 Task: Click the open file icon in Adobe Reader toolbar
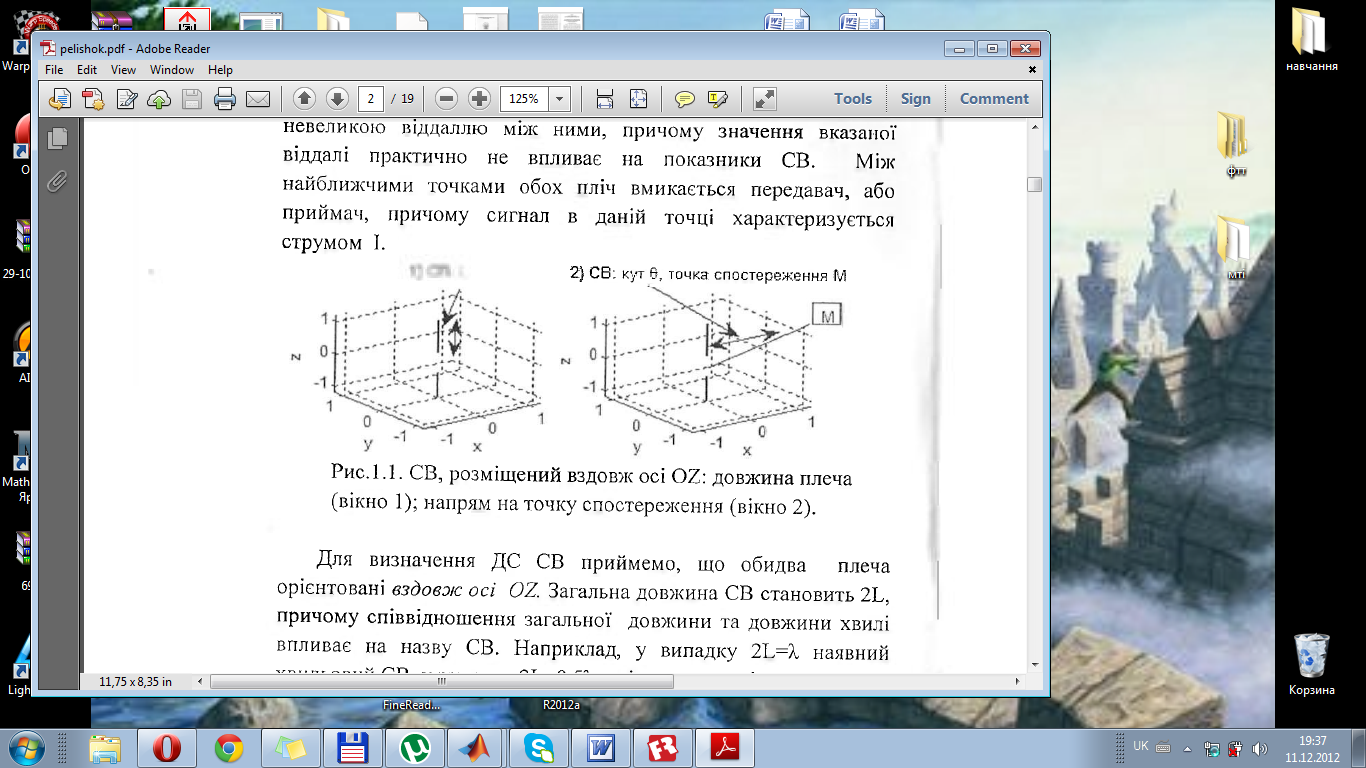pos(61,99)
